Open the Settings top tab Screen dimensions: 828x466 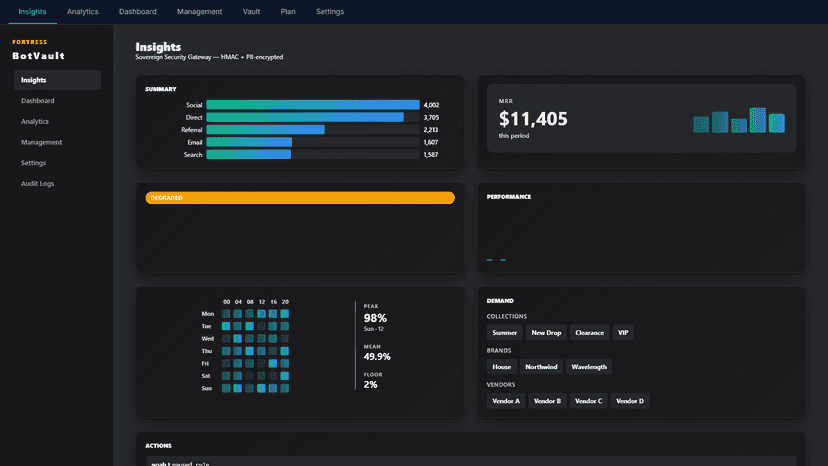tap(330, 12)
